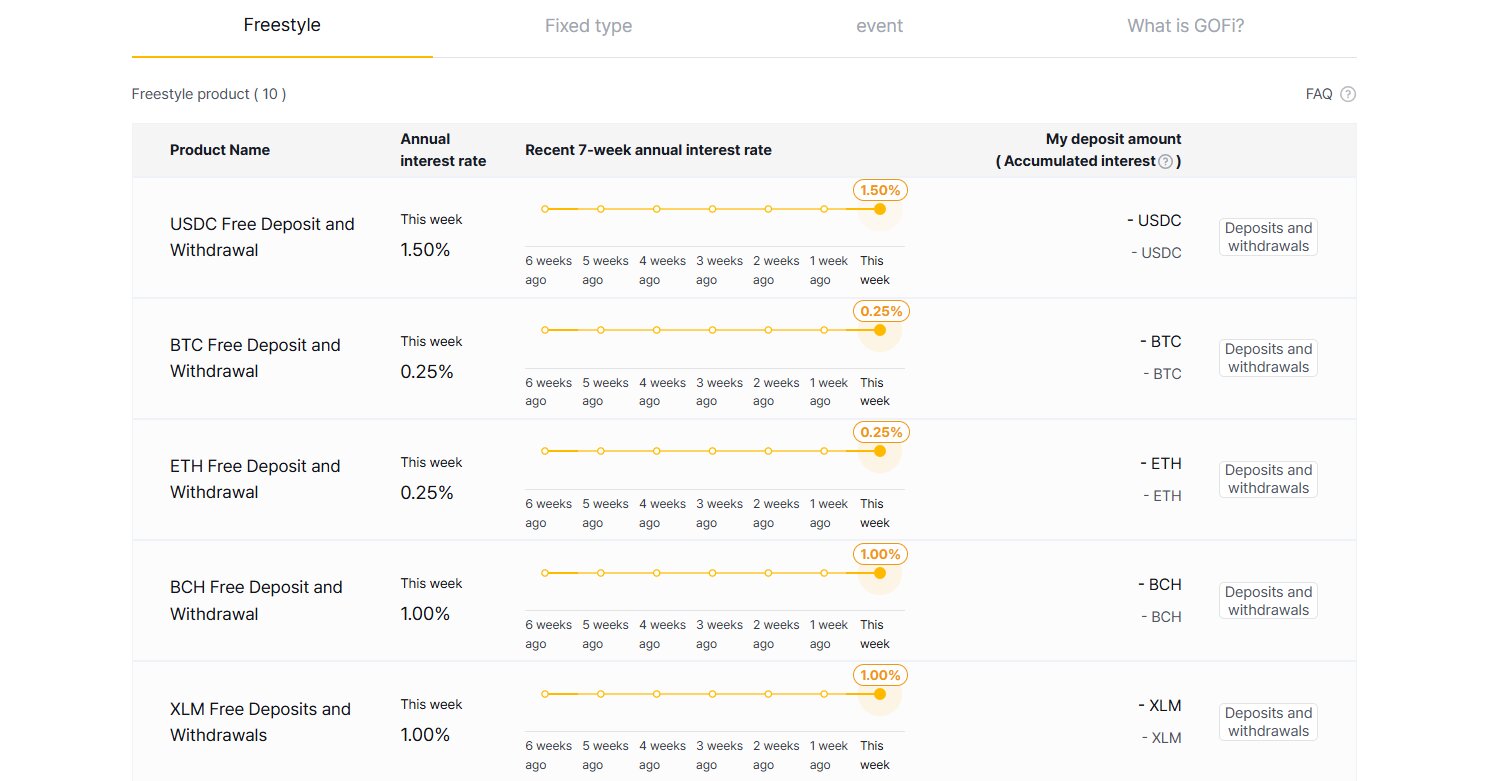The width and height of the screenshot is (1499, 781).
Task: Click BTC chart's 6 weeks ago point
Action: [x=545, y=330]
